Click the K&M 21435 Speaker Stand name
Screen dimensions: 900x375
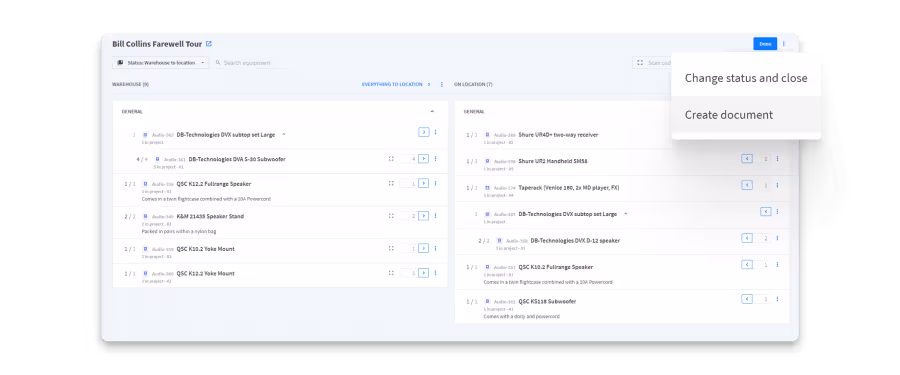210,217
